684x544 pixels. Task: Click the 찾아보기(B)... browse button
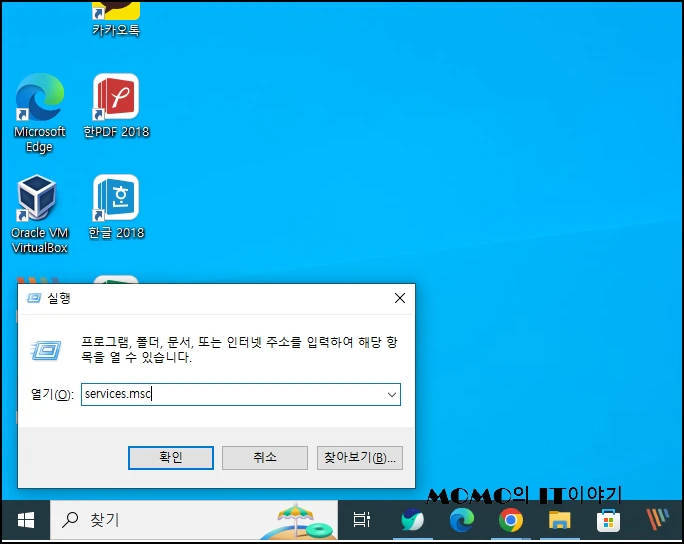coord(360,458)
